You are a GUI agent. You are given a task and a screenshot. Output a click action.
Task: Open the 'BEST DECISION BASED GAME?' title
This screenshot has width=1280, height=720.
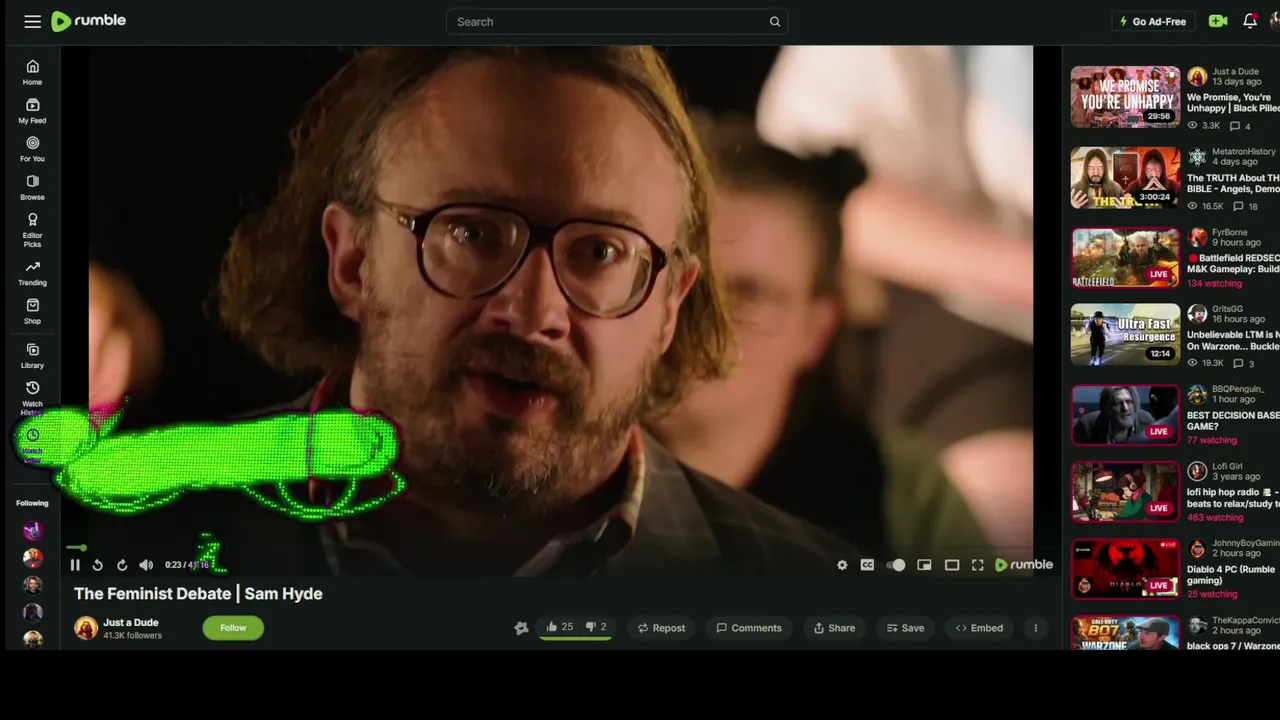[1233, 420]
